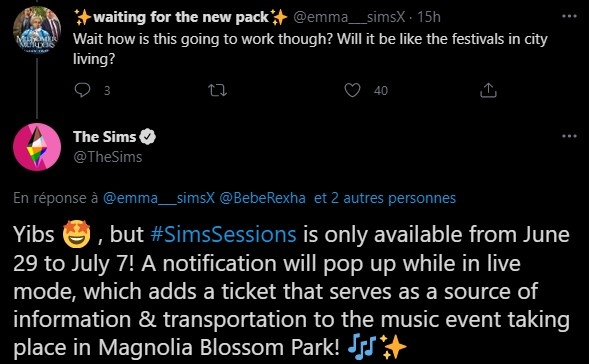
Task: Show the 'et 2 autres personnes' list
Action: pos(385,198)
